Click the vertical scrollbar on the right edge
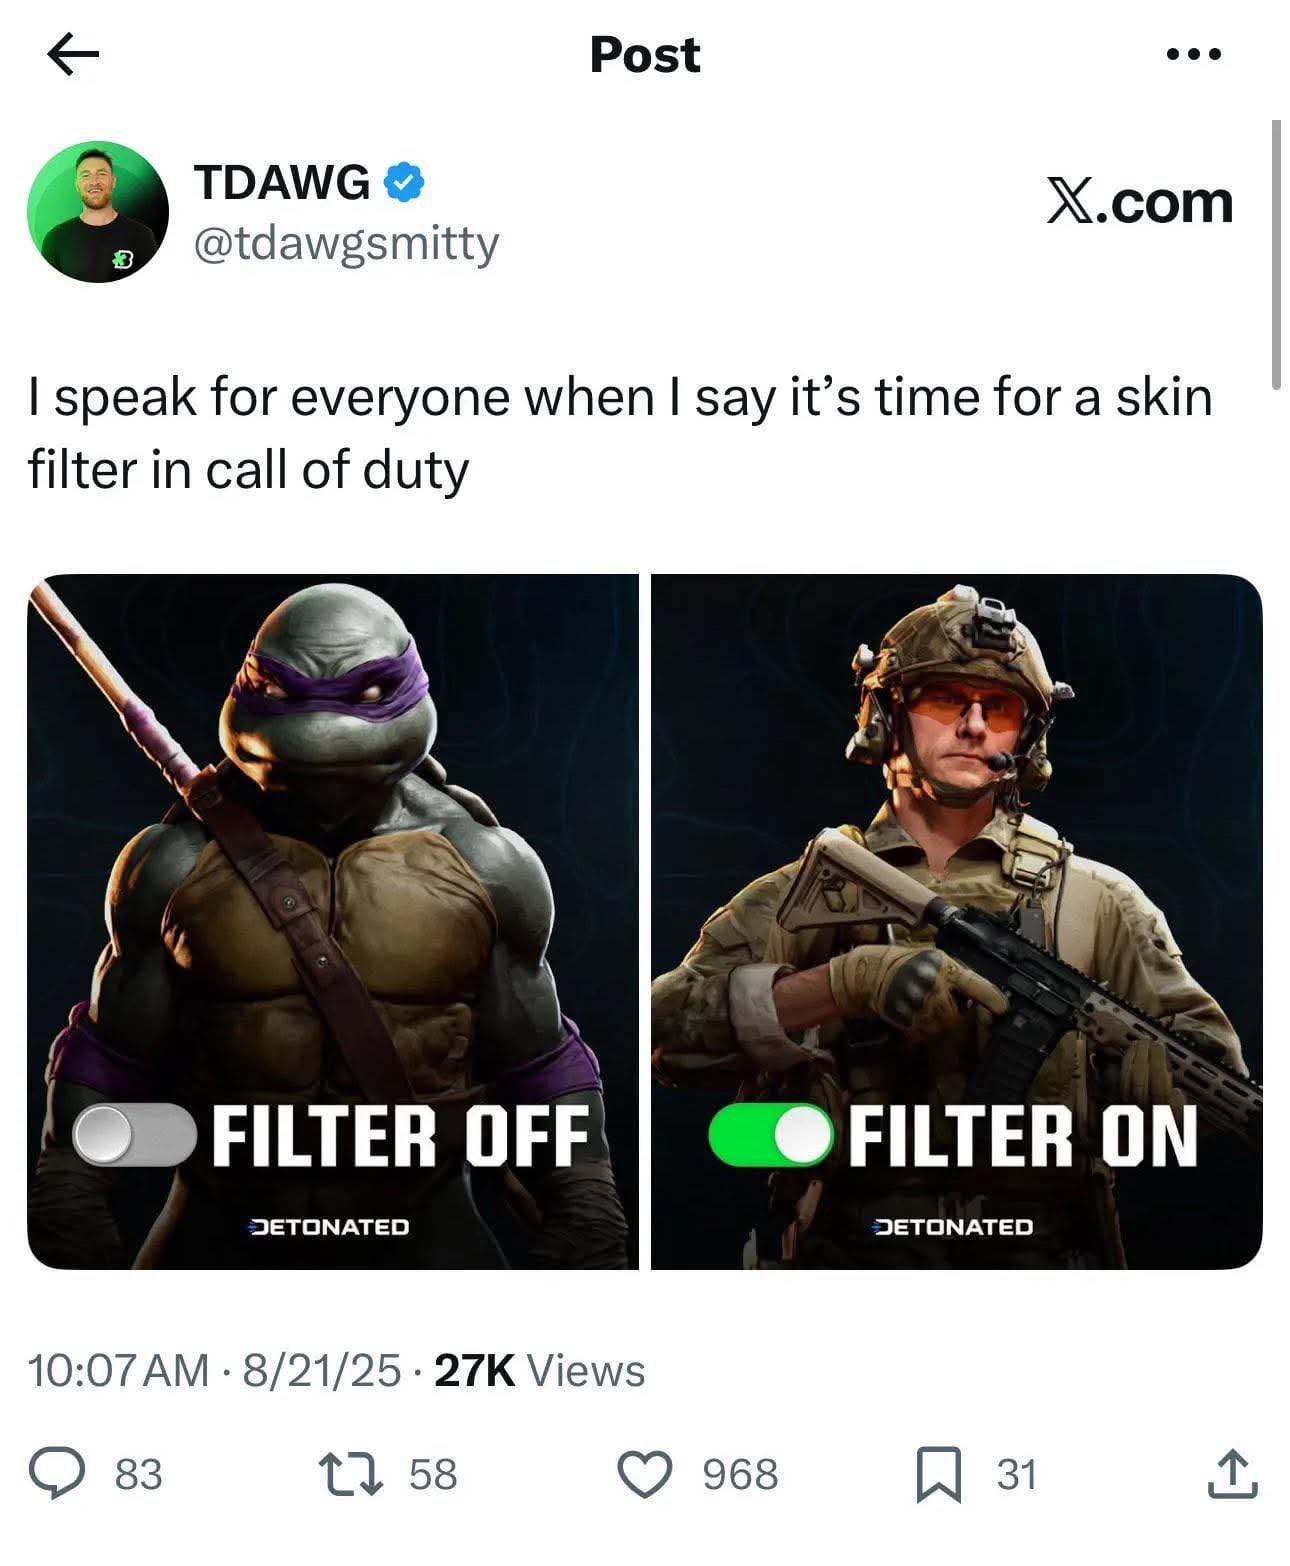Viewport: 1290px width, 1566px height. pyautogui.click(x=1276, y=253)
